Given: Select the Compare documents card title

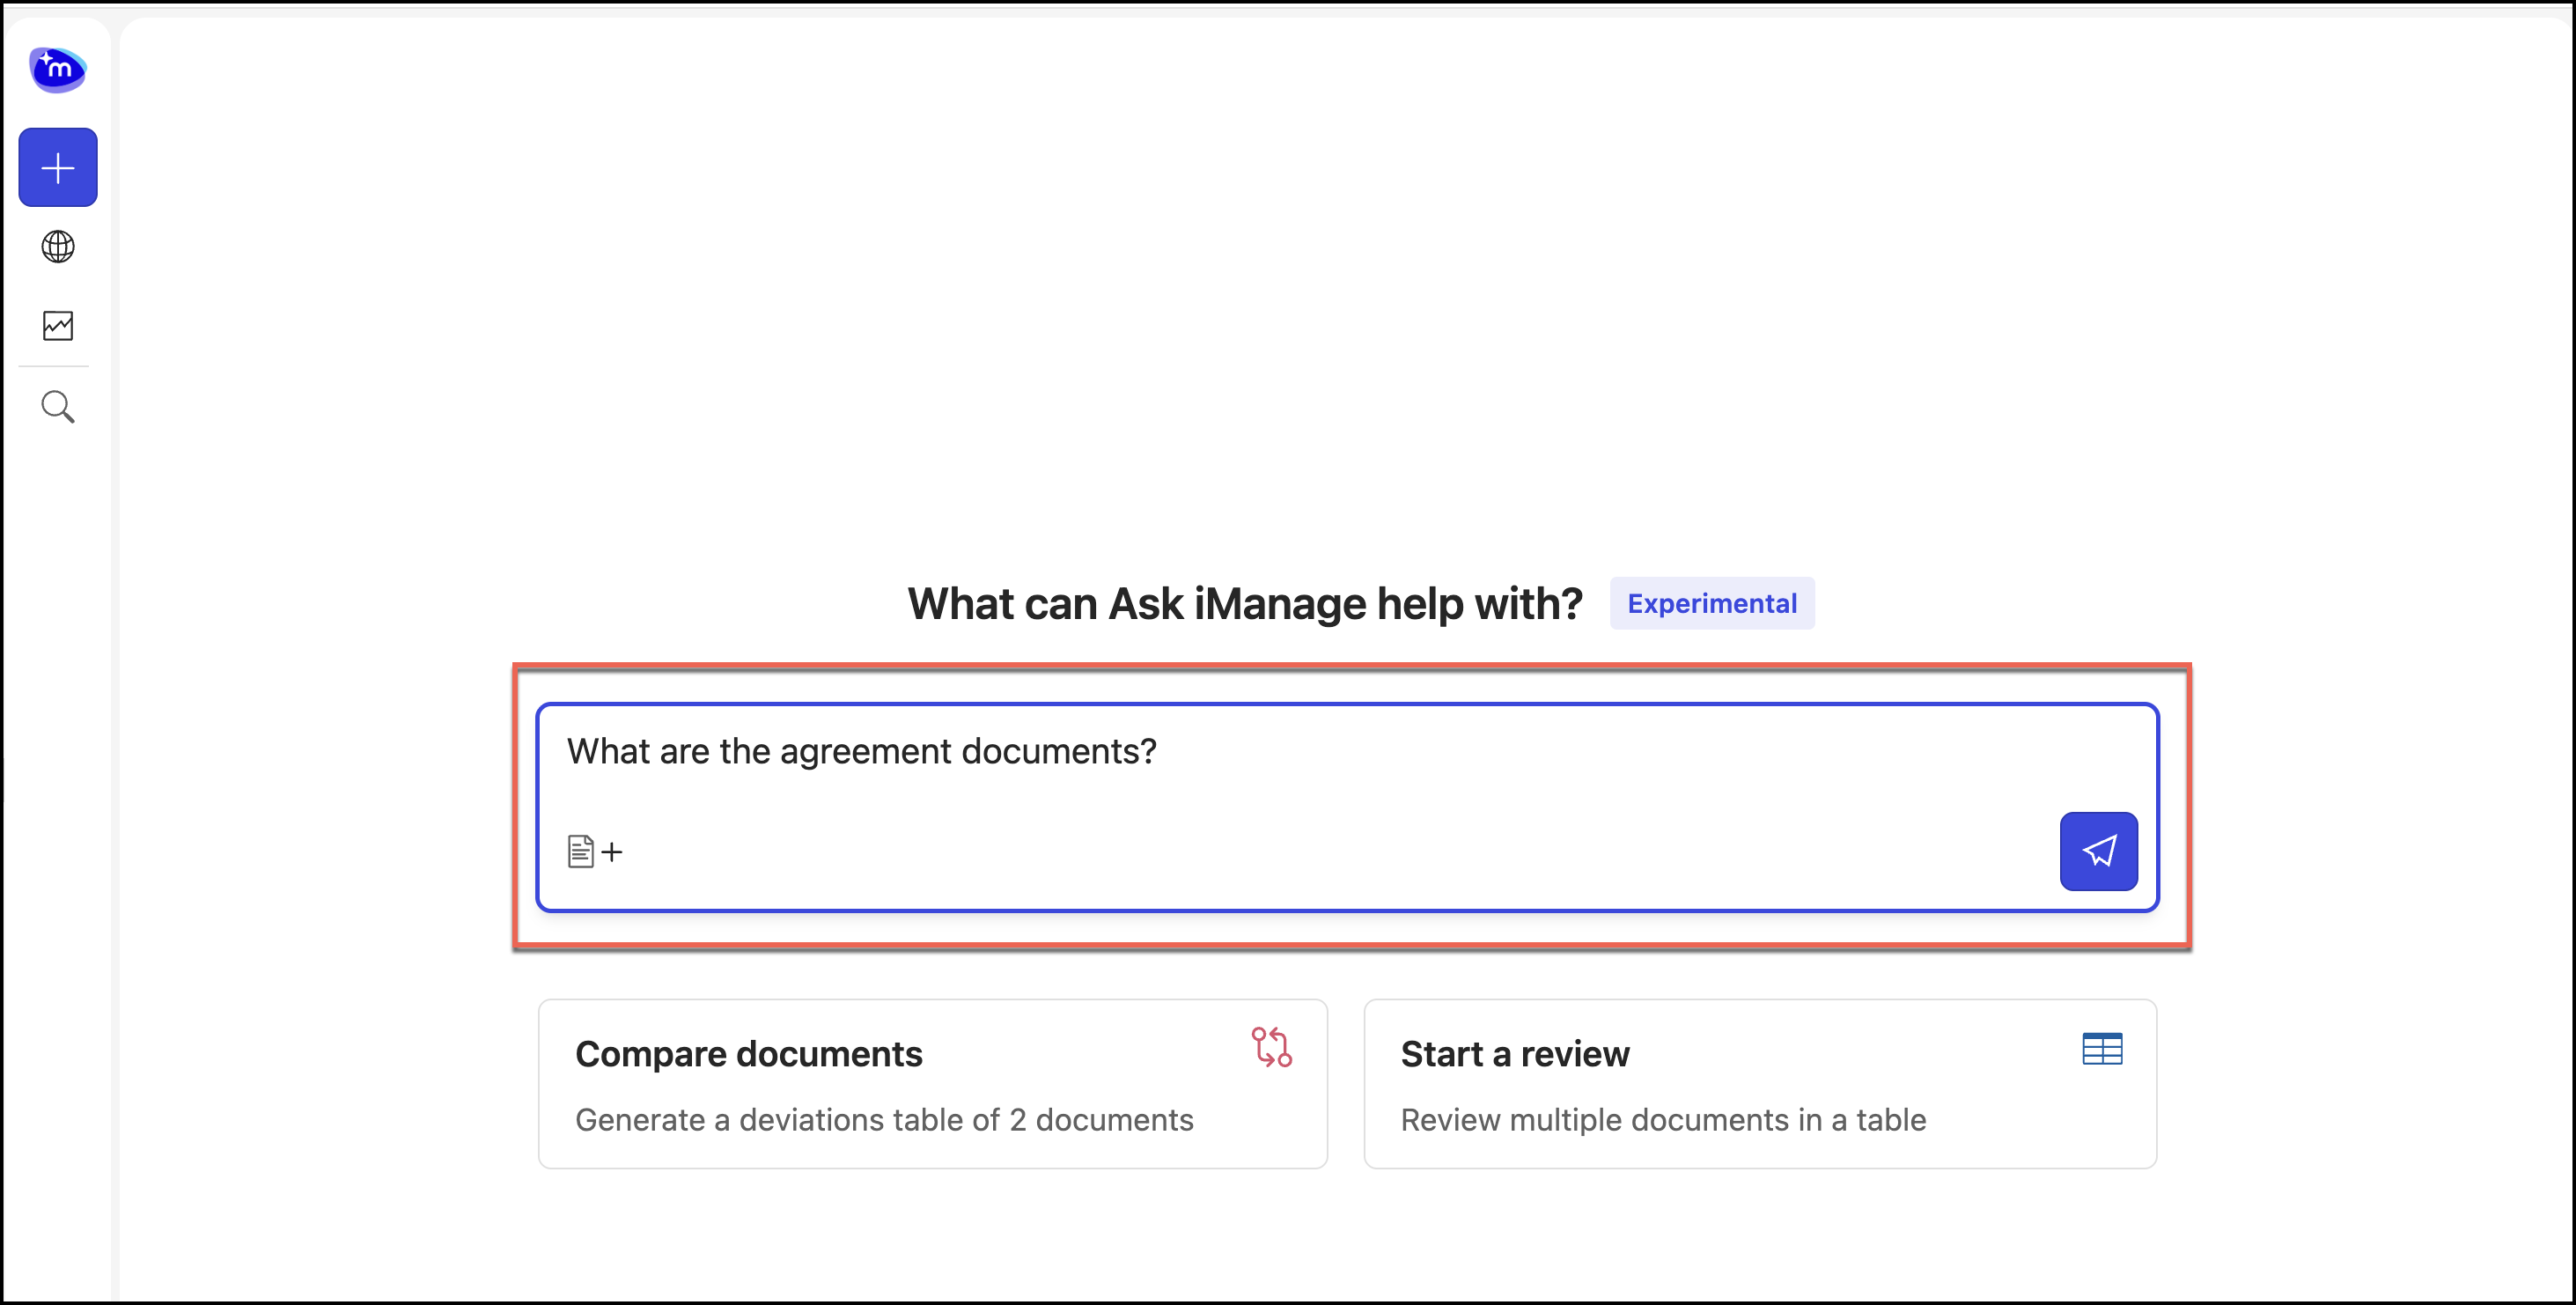Looking at the screenshot, I should (748, 1054).
